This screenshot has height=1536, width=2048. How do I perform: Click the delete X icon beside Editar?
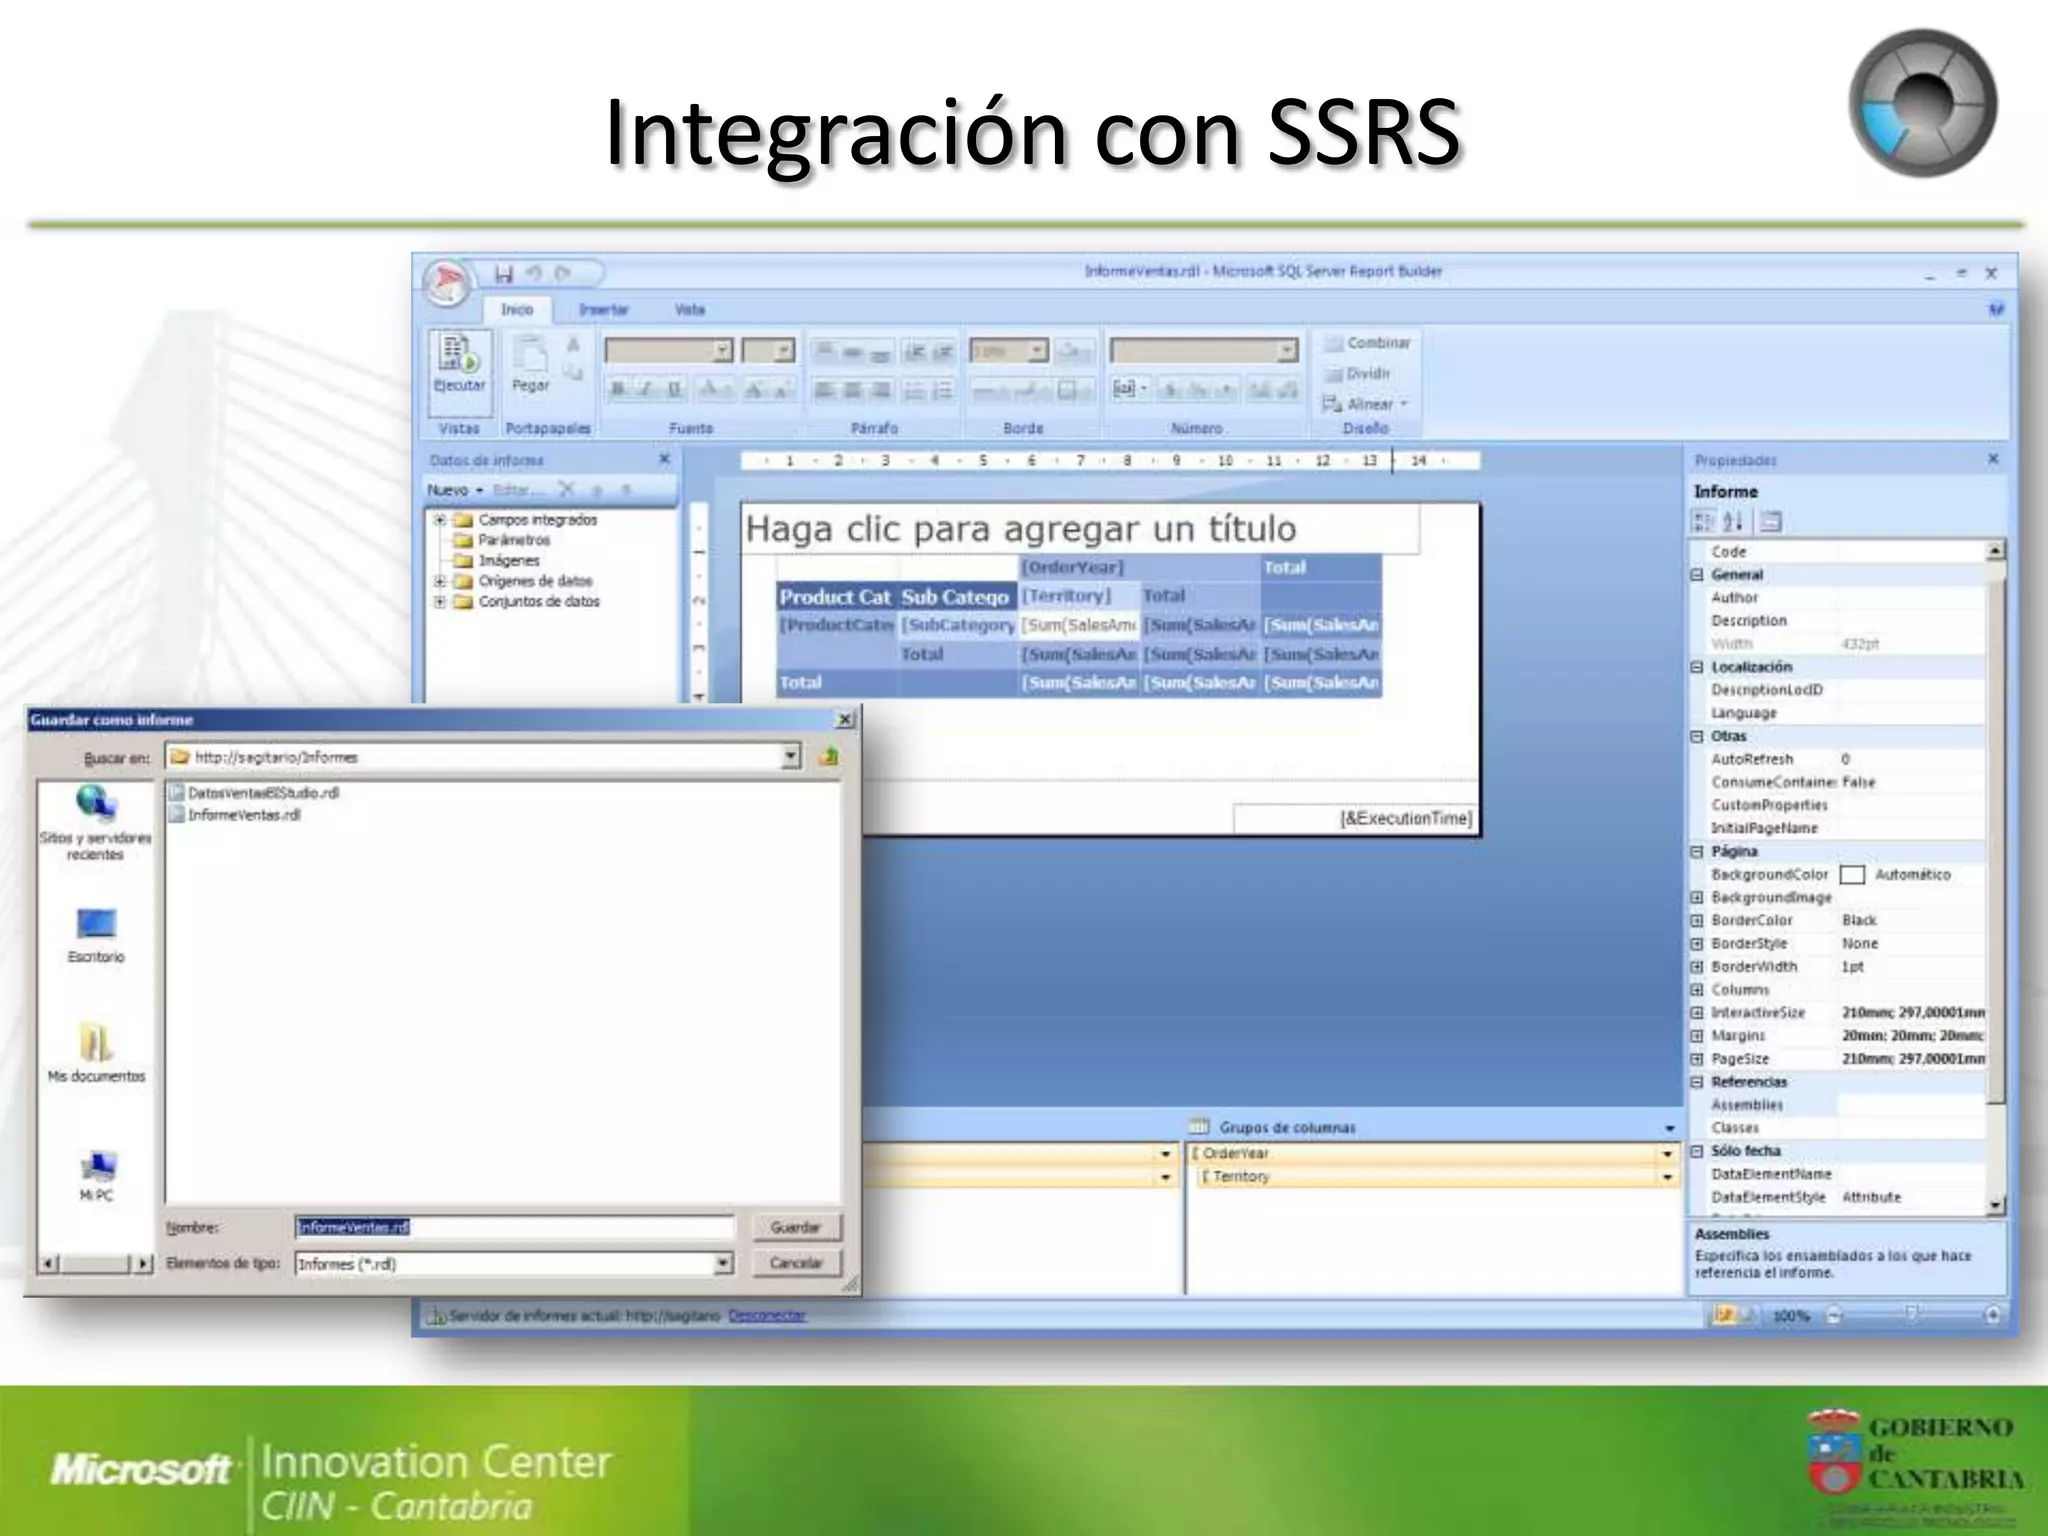tap(566, 490)
